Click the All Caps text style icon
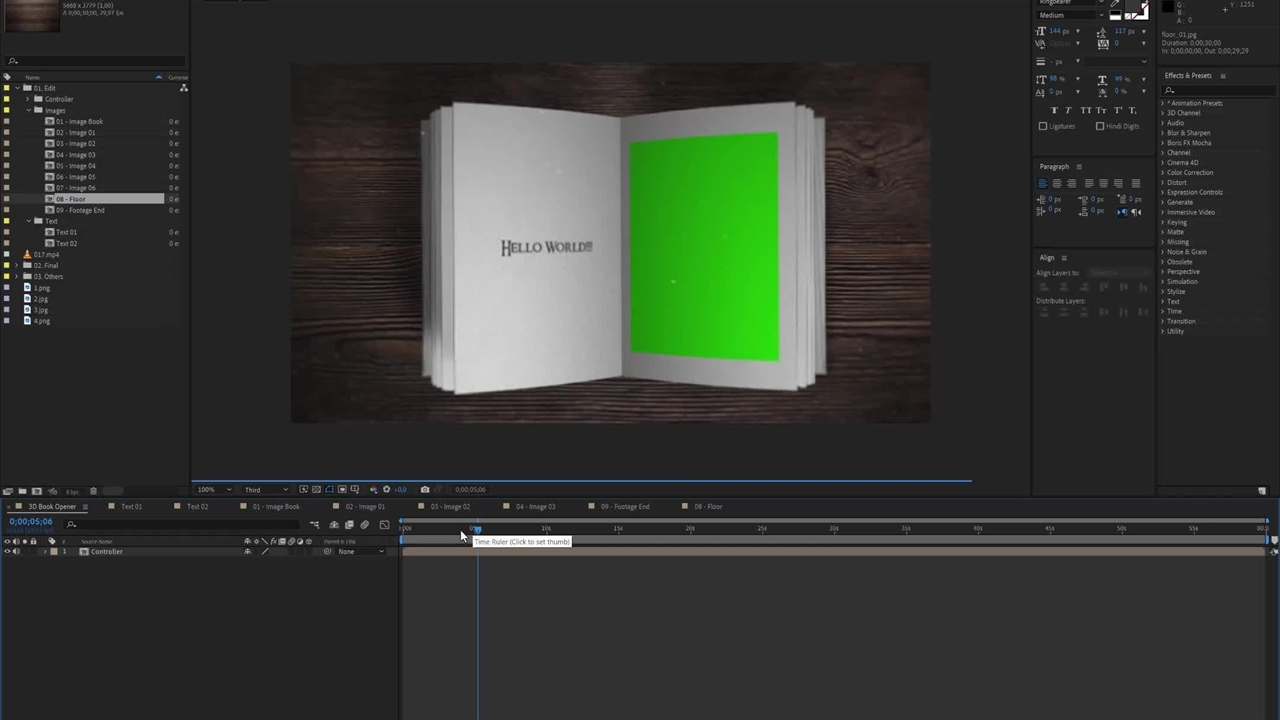The height and width of the screenshot is (720, 1280). tap(1085, 110)
